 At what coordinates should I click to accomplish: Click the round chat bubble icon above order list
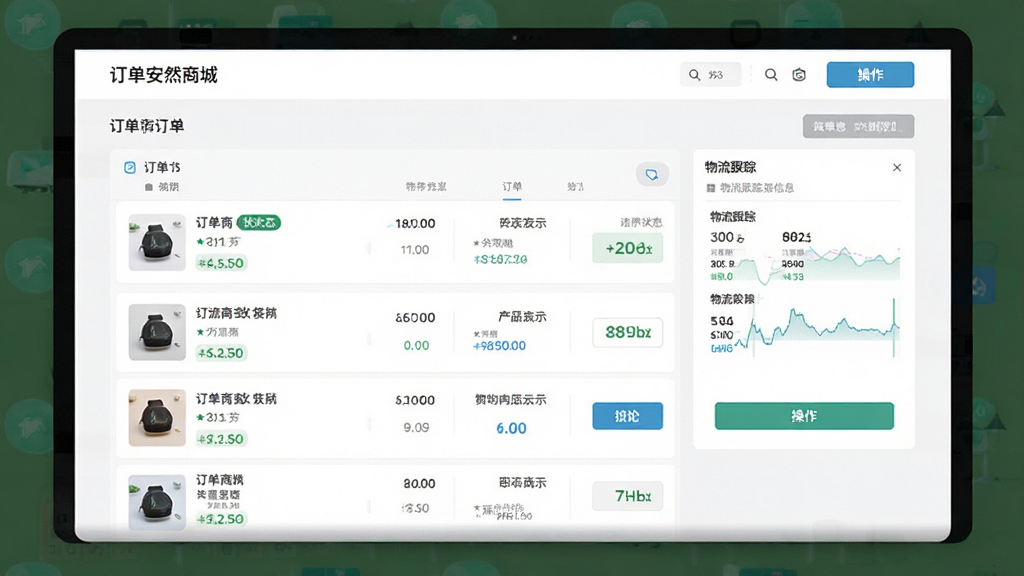[x=652, y=174]
